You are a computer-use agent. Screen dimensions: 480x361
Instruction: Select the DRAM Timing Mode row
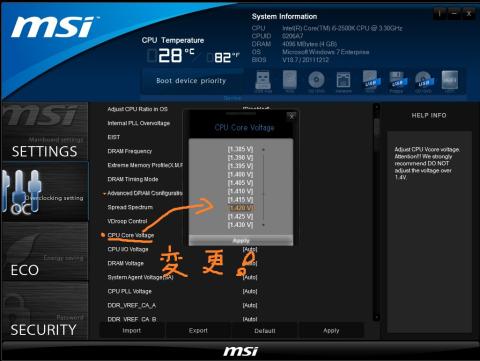pos(133,179)
